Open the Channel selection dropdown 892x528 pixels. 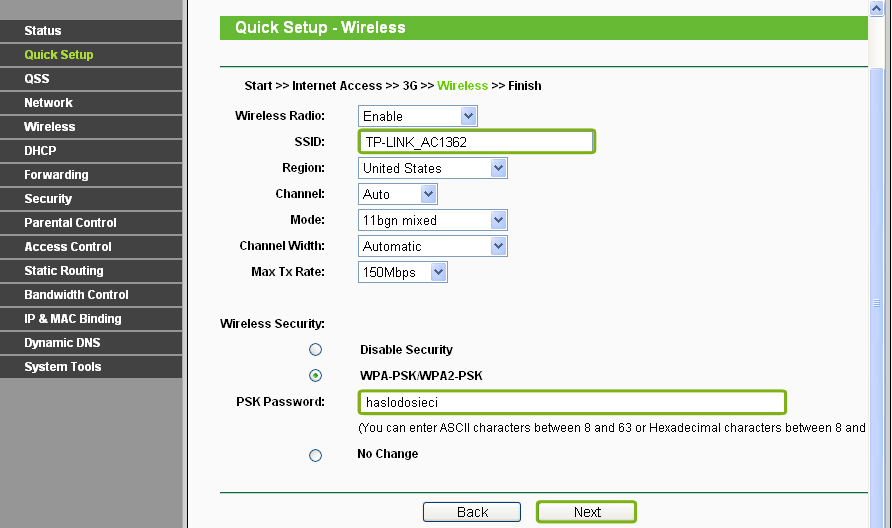(398, 195)
